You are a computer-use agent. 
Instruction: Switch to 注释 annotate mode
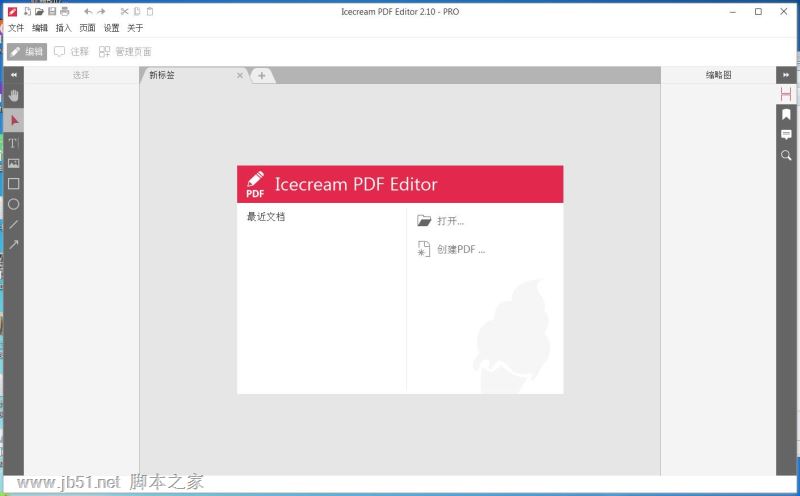pyautogui.click(x=71, y=52)
